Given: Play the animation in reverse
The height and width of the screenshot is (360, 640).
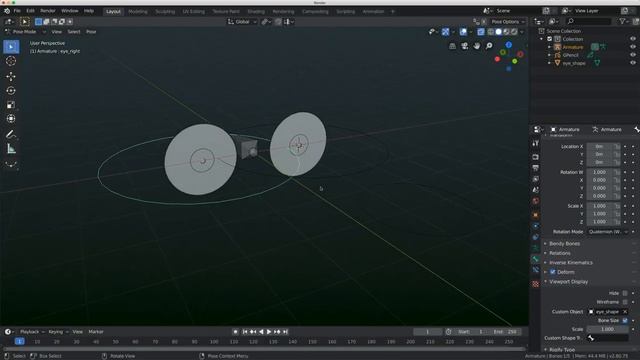Looking at the screenshot, I should (x=261, y=332).
